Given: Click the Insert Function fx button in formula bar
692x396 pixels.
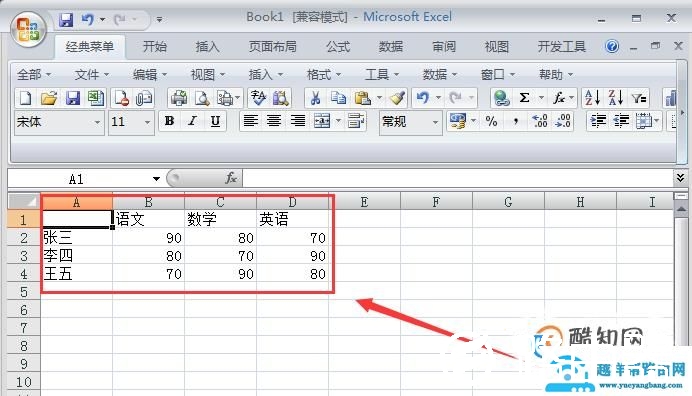Looking at the screenshot, I should click(231, 178).
